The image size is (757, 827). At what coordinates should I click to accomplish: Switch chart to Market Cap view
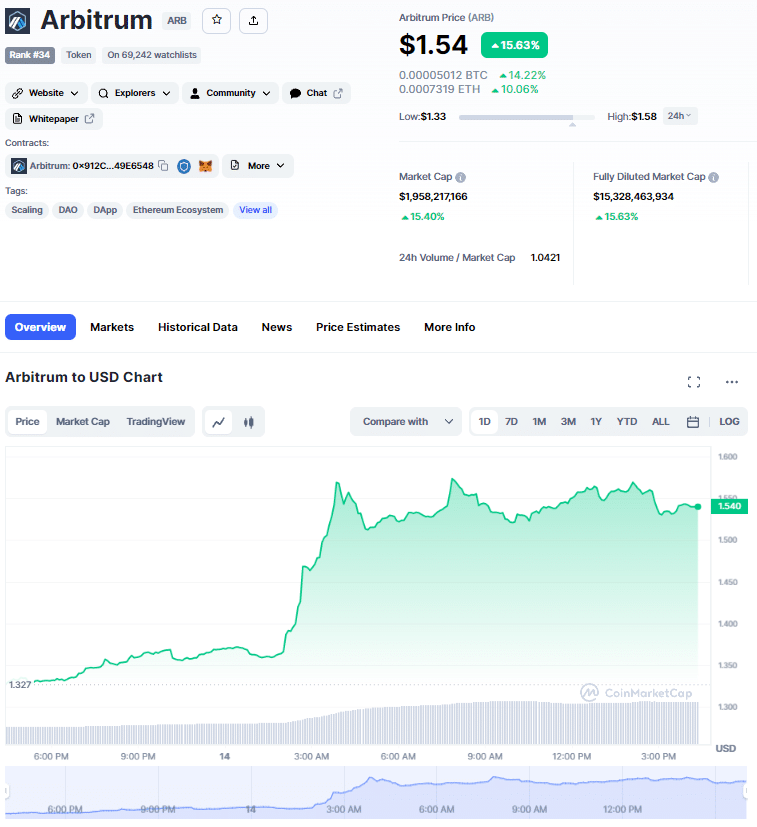tap(83, 422)
